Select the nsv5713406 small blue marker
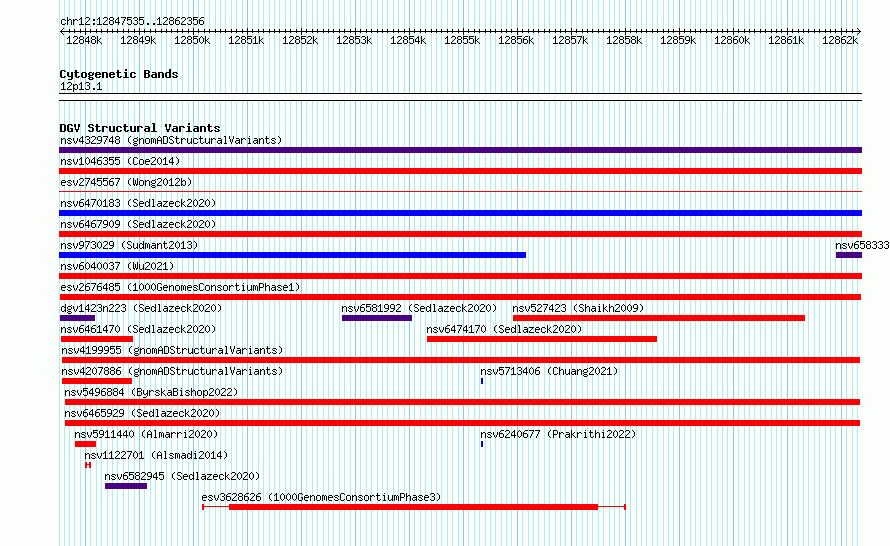The height and width of the screenshot is (546, 890). (x=482, y=381)
